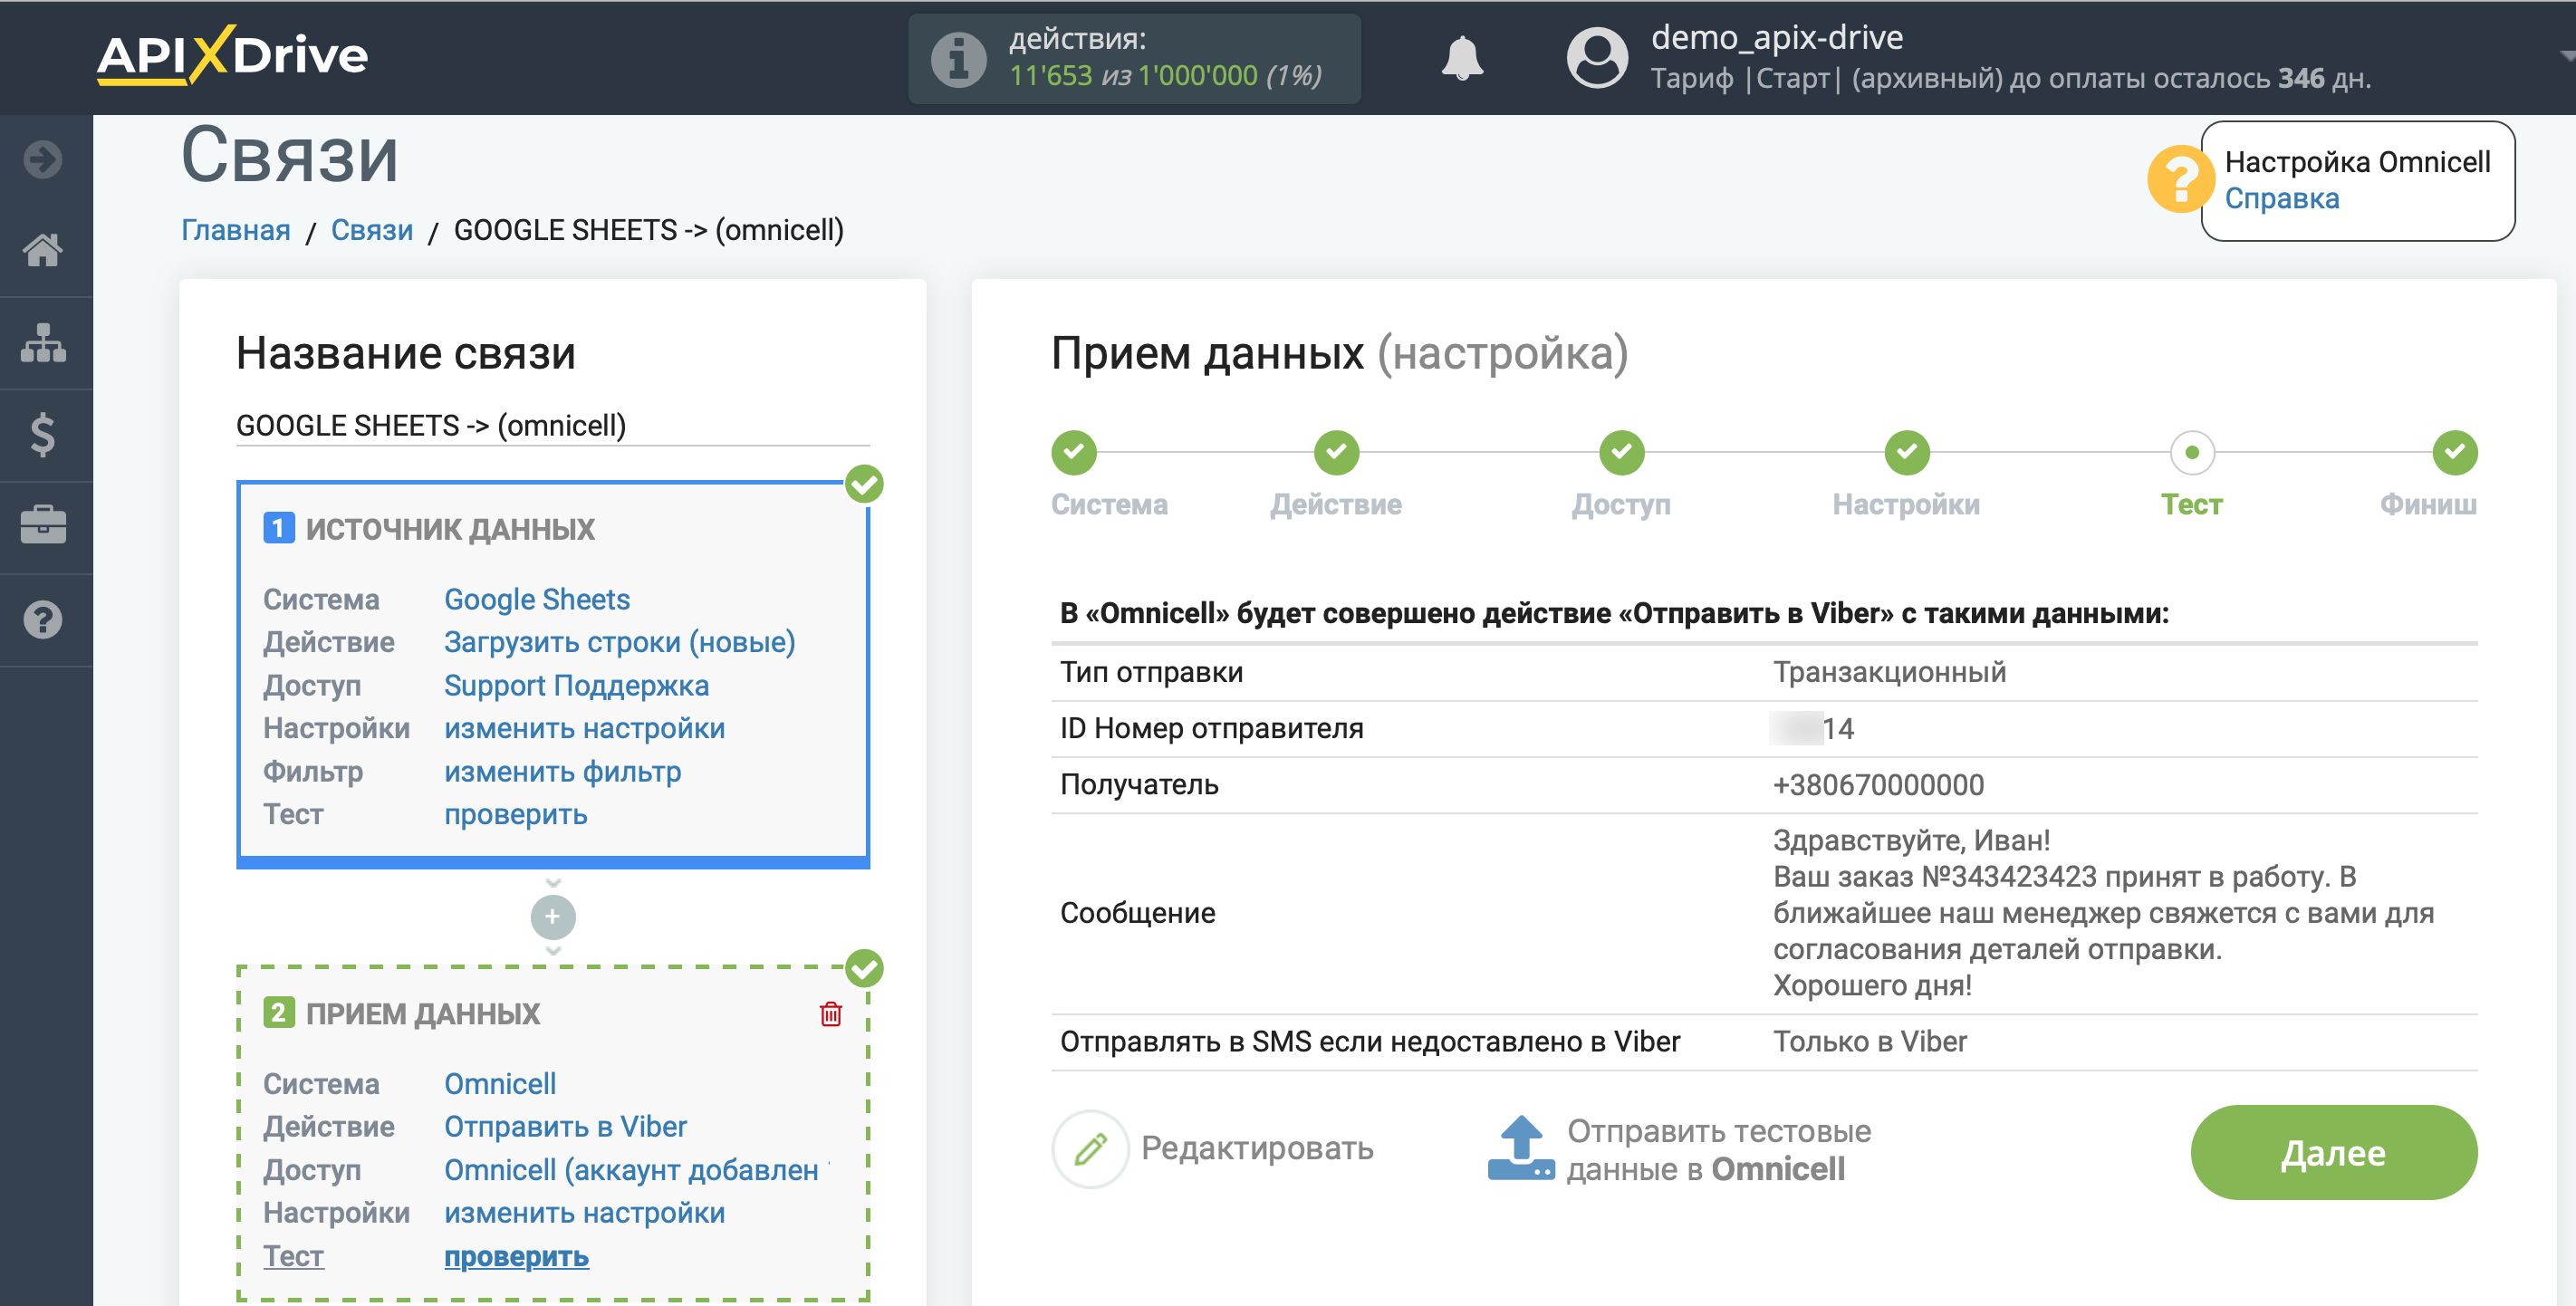The width and height of the screenshot is (2576, 1306).
Task: Click the upload test data icon
Action: click(1521, 1149)
